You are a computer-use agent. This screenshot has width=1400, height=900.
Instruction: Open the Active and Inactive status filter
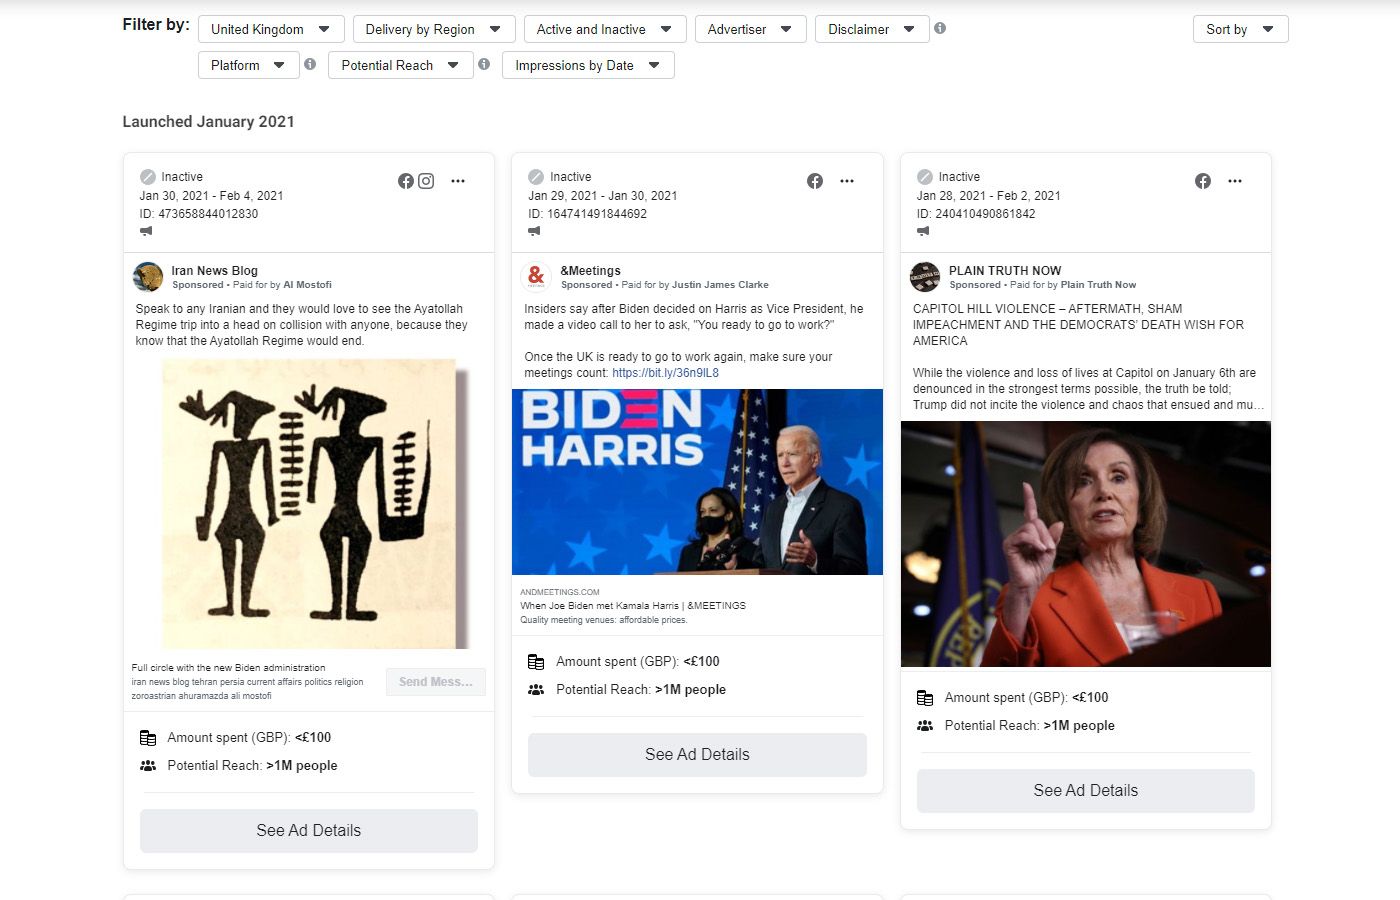604,29
